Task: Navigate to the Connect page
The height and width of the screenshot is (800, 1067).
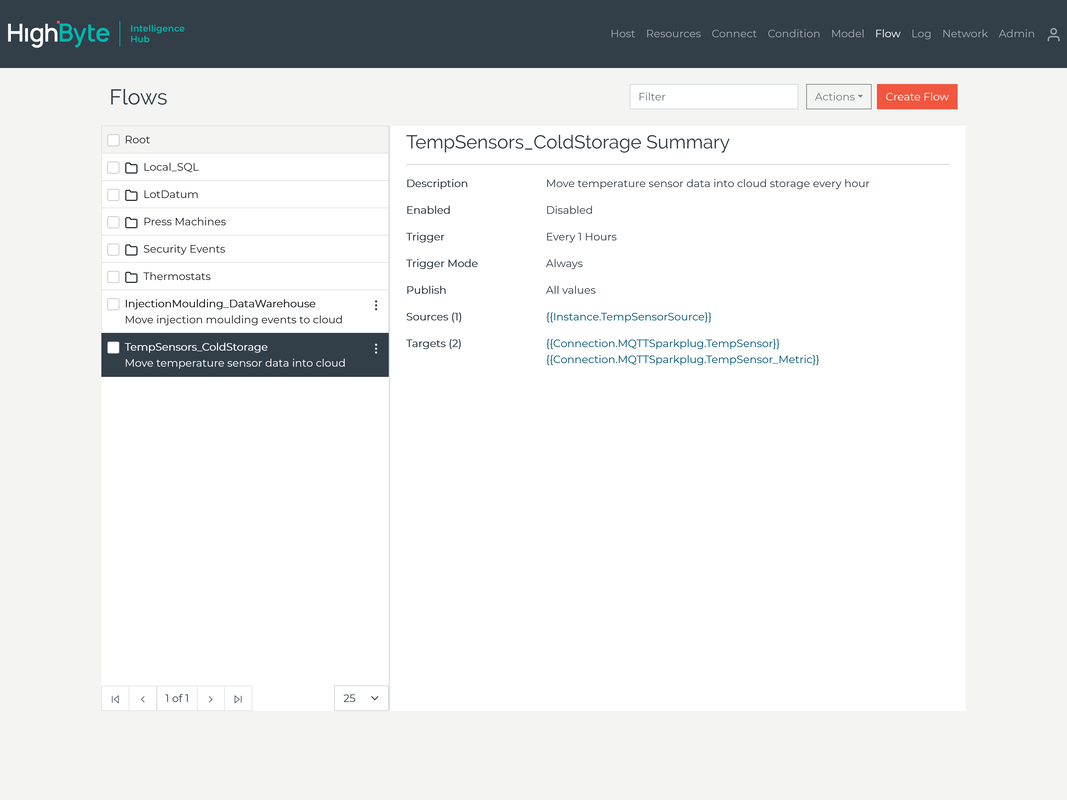Action: coord(734,33)
